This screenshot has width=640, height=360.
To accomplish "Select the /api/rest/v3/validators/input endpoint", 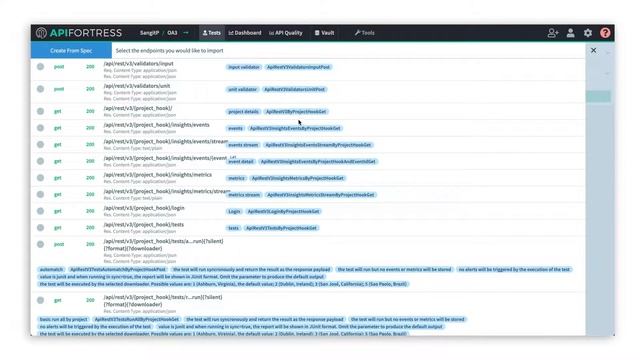I will coord(40,67).
